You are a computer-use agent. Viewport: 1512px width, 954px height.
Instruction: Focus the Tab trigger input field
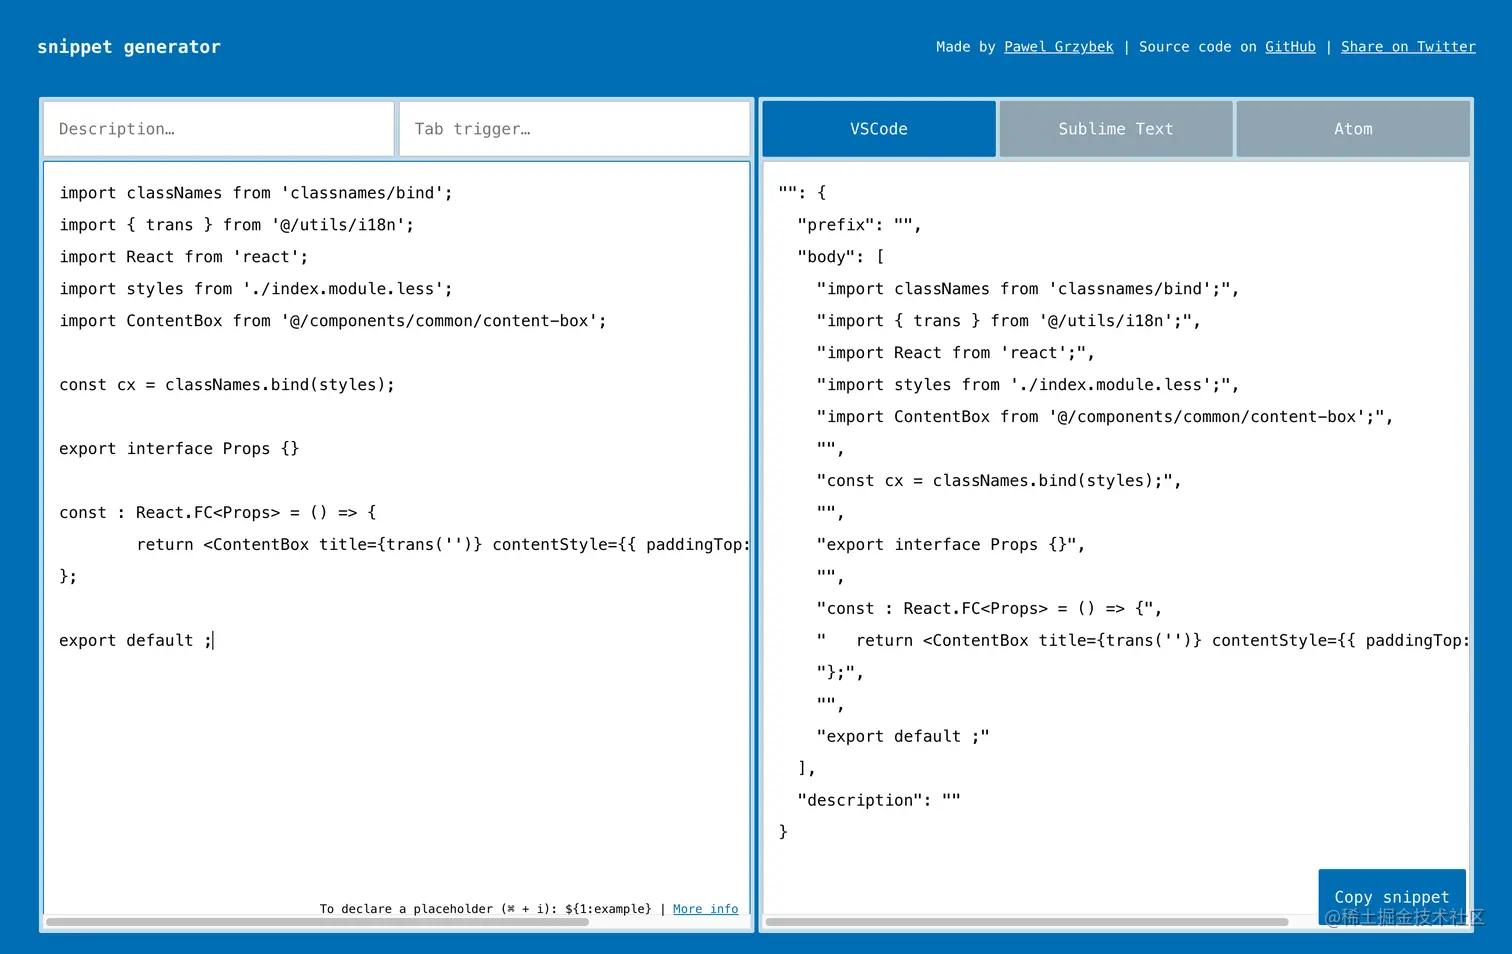(x=574, y=129)
